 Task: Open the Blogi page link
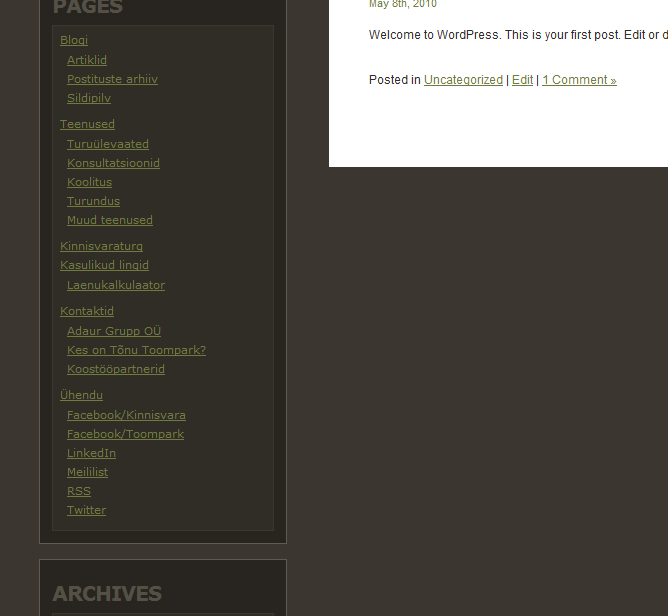[74, 40]
